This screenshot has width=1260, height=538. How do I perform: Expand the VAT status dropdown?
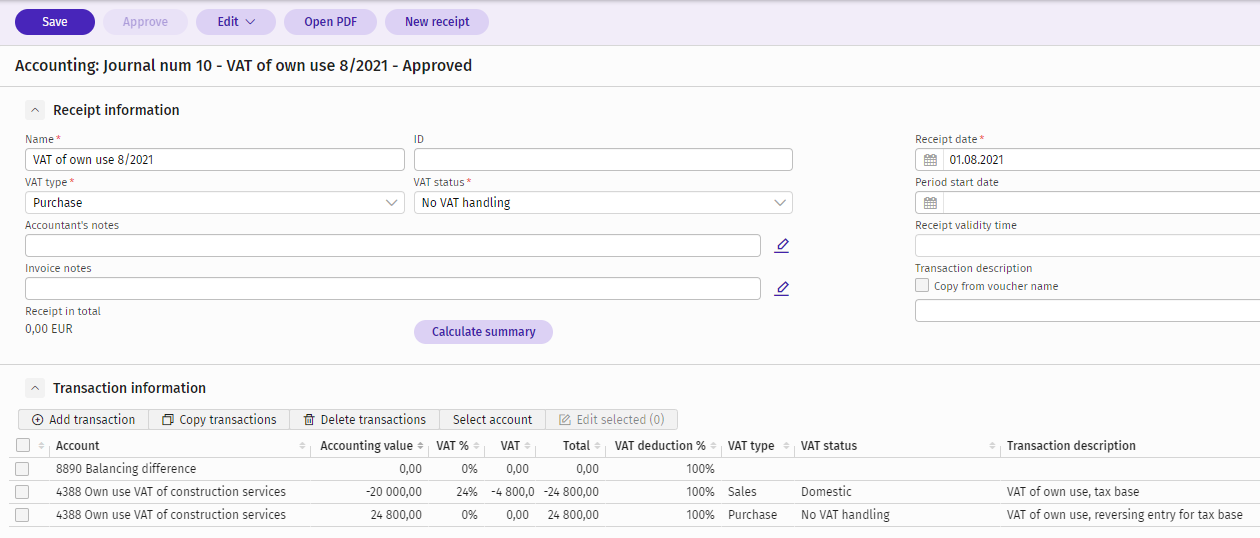603,203
